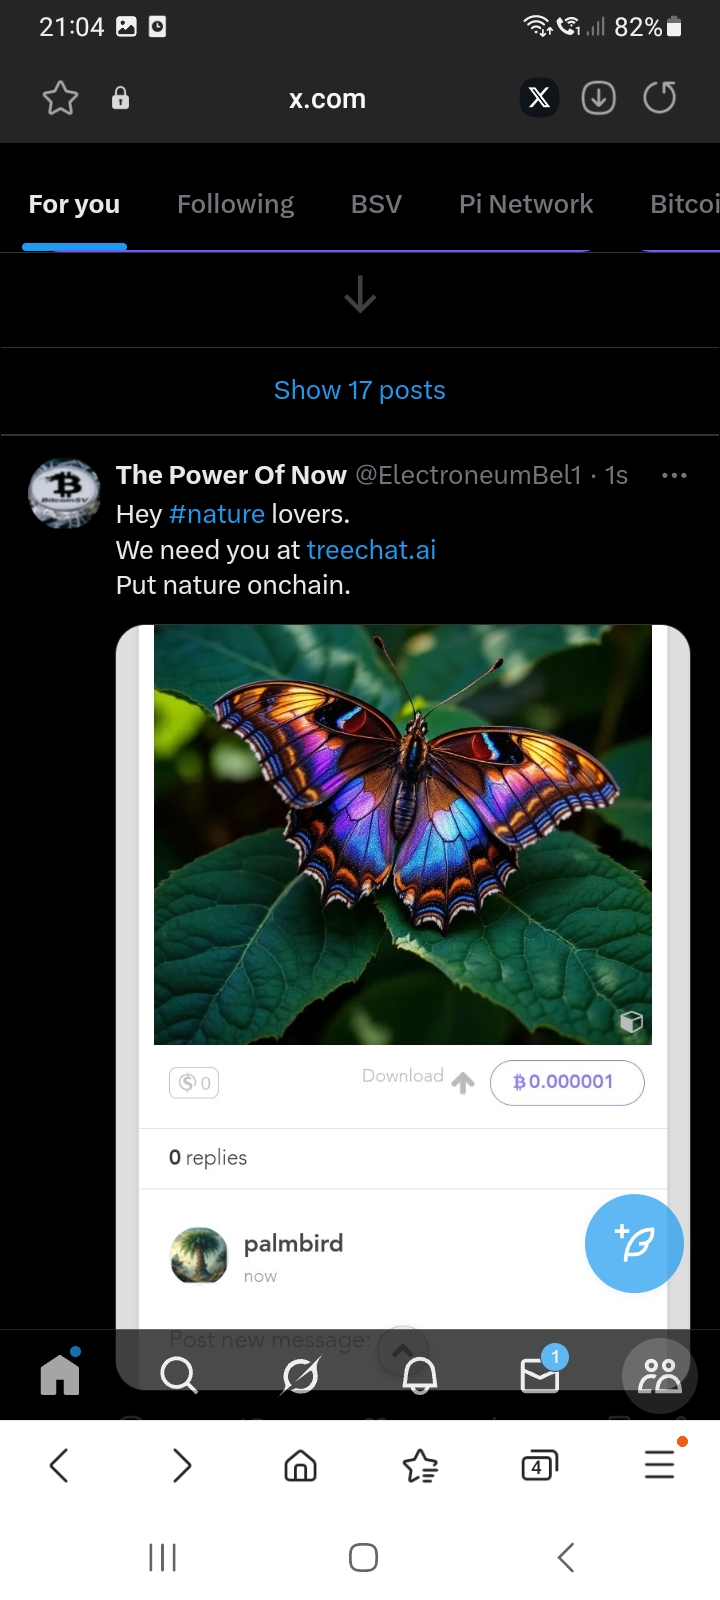Open messages envelope with badge
The image size is (720, 1600).
pos(541,1372)
